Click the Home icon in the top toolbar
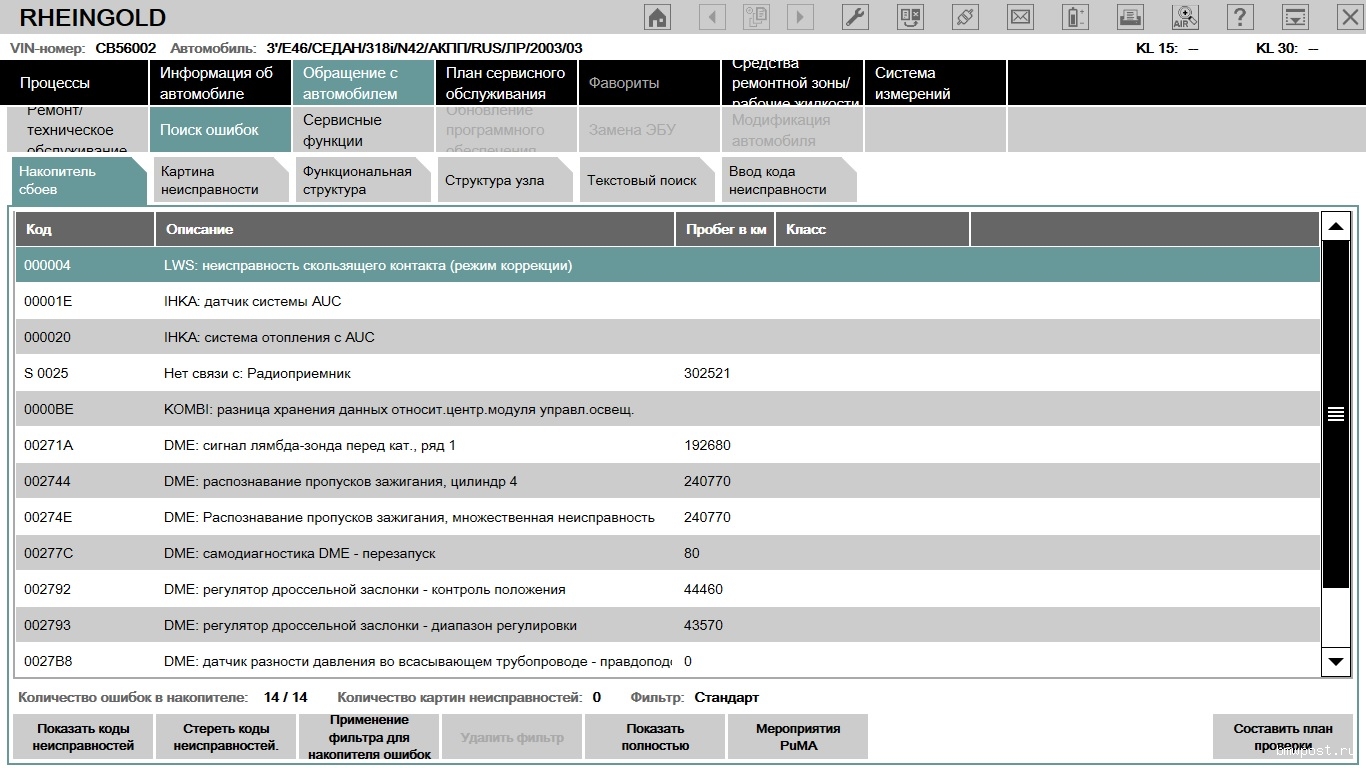 pos(657,17)
